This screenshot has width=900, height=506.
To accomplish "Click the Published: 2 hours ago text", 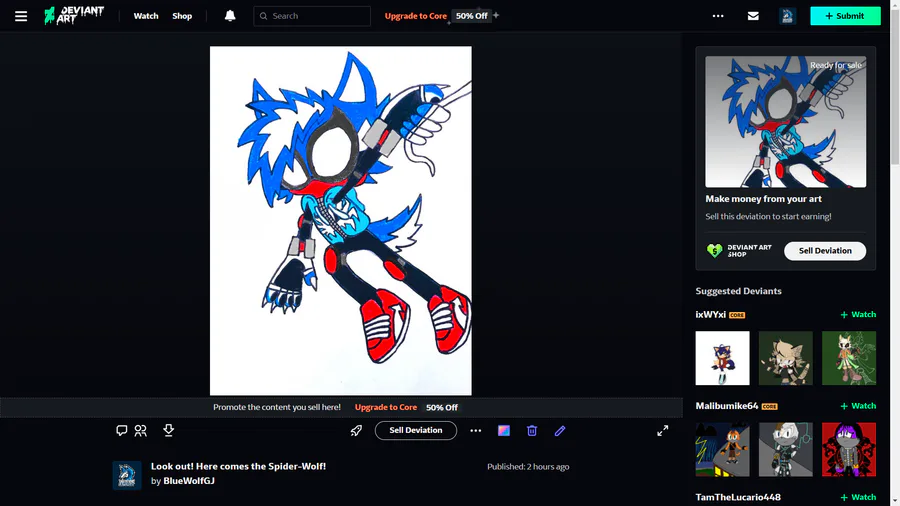I will 528,466.
